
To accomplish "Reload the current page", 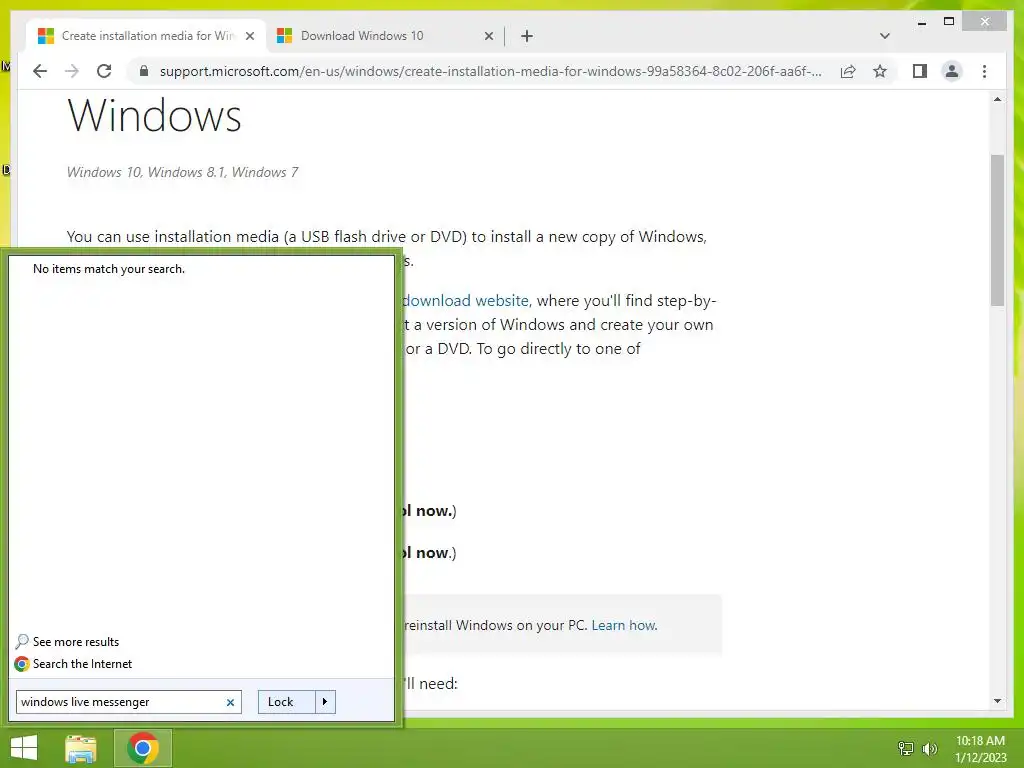I will (x=104, y=71).
